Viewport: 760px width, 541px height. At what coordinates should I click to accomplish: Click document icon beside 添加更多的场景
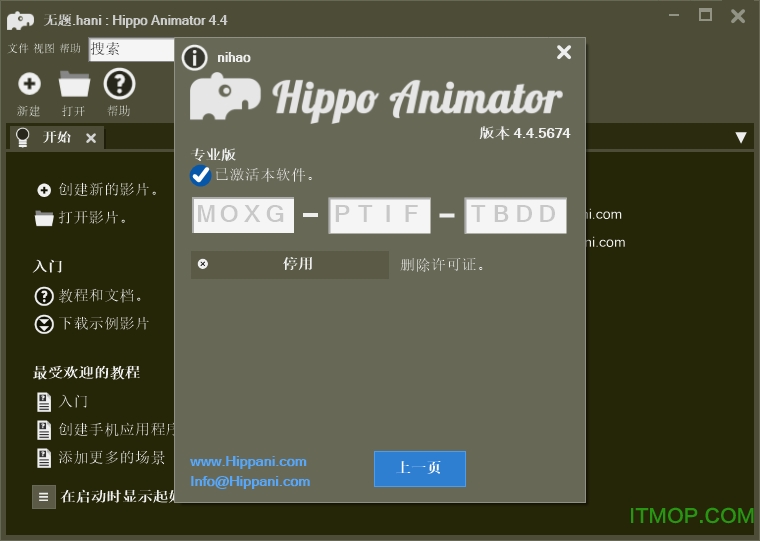point(44,458)
